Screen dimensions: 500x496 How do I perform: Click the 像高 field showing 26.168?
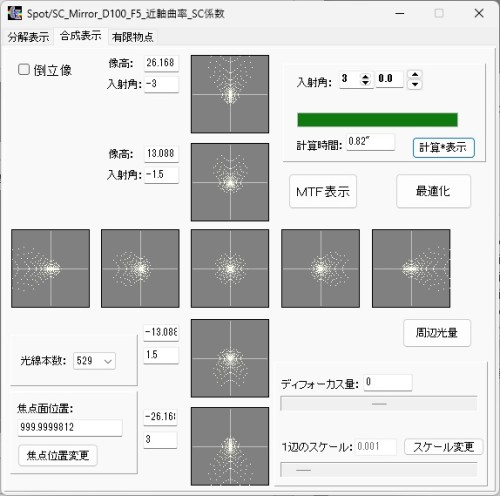(x=161, y=63)
